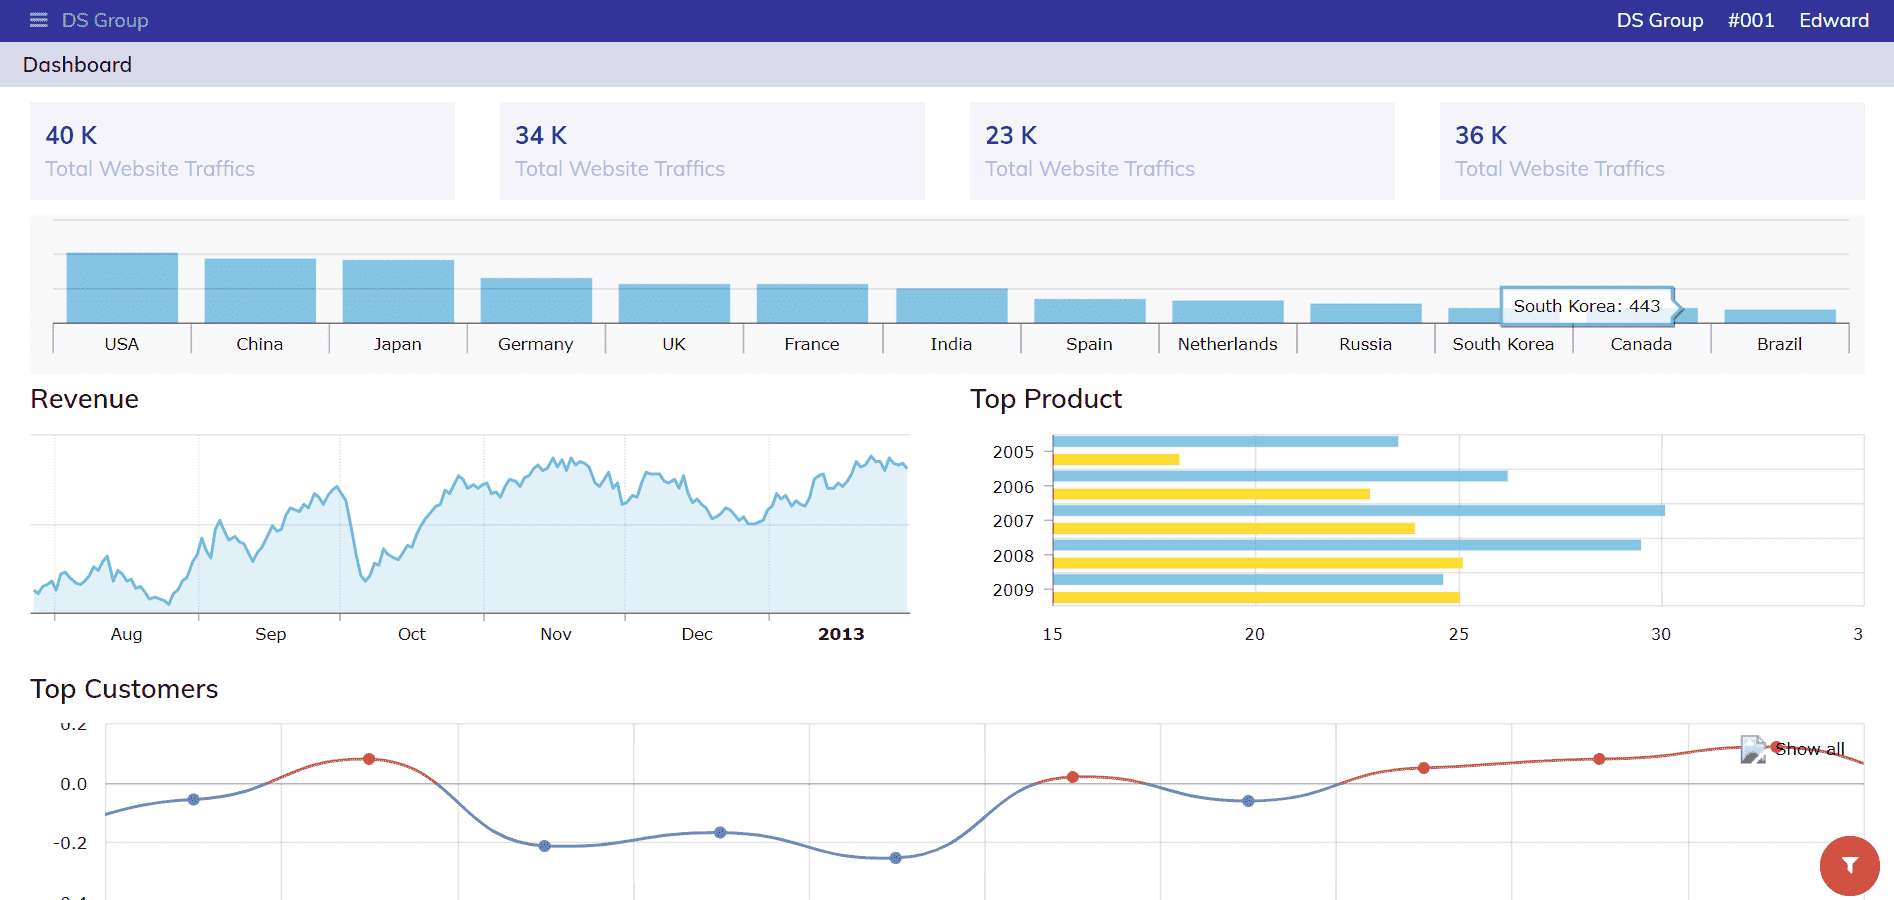The image size is (1894, 900).
Task: Open the 34 K traffic card
Action: coord(712,151)
